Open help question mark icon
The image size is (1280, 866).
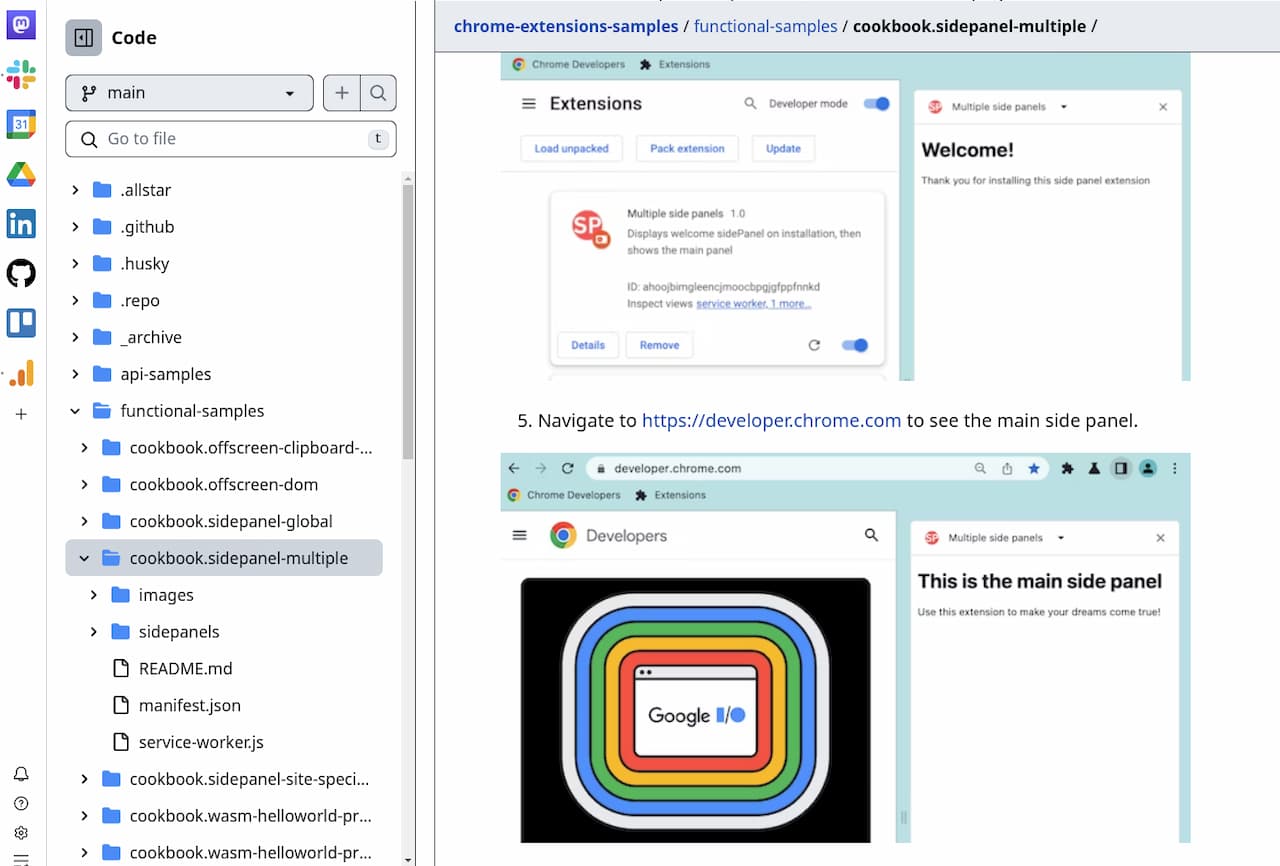pos(21,803)
